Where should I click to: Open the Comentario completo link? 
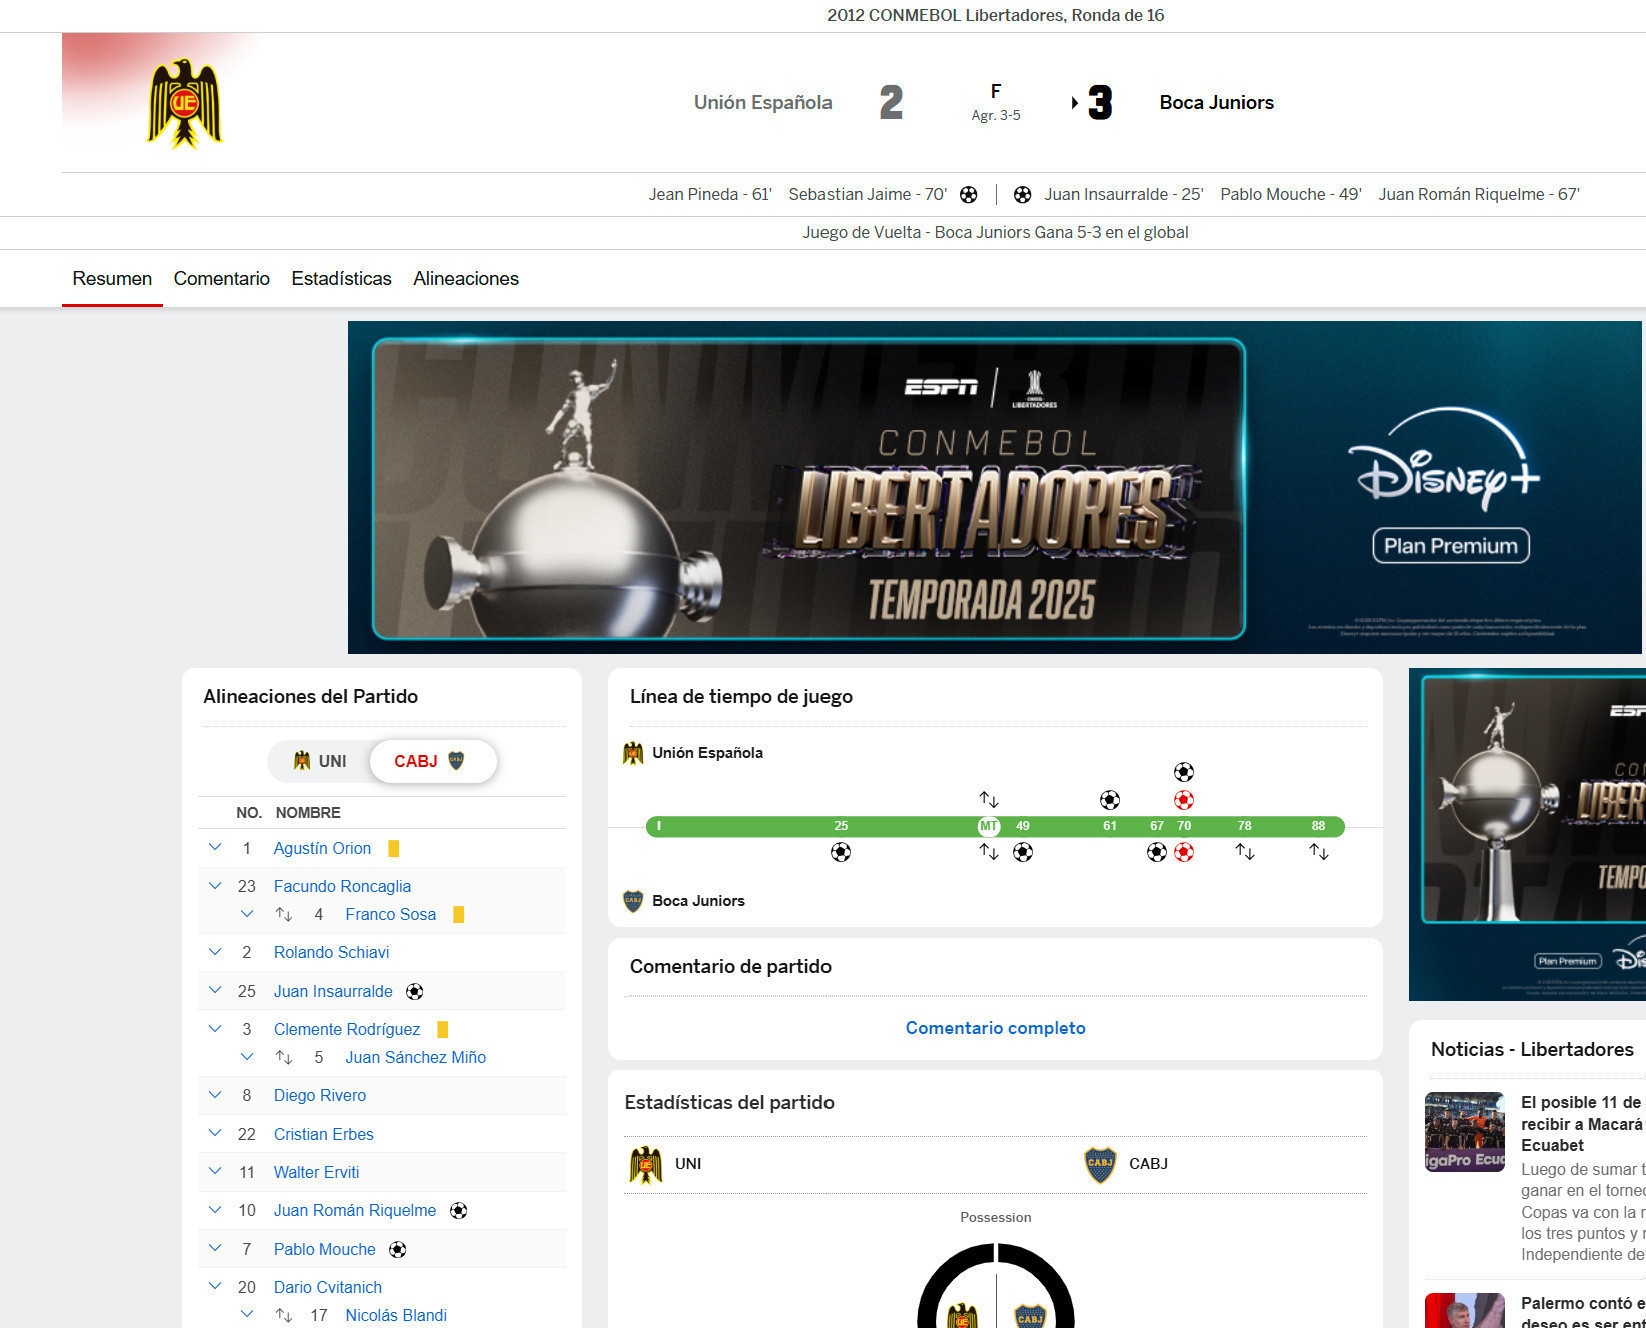pos(995,1028)
